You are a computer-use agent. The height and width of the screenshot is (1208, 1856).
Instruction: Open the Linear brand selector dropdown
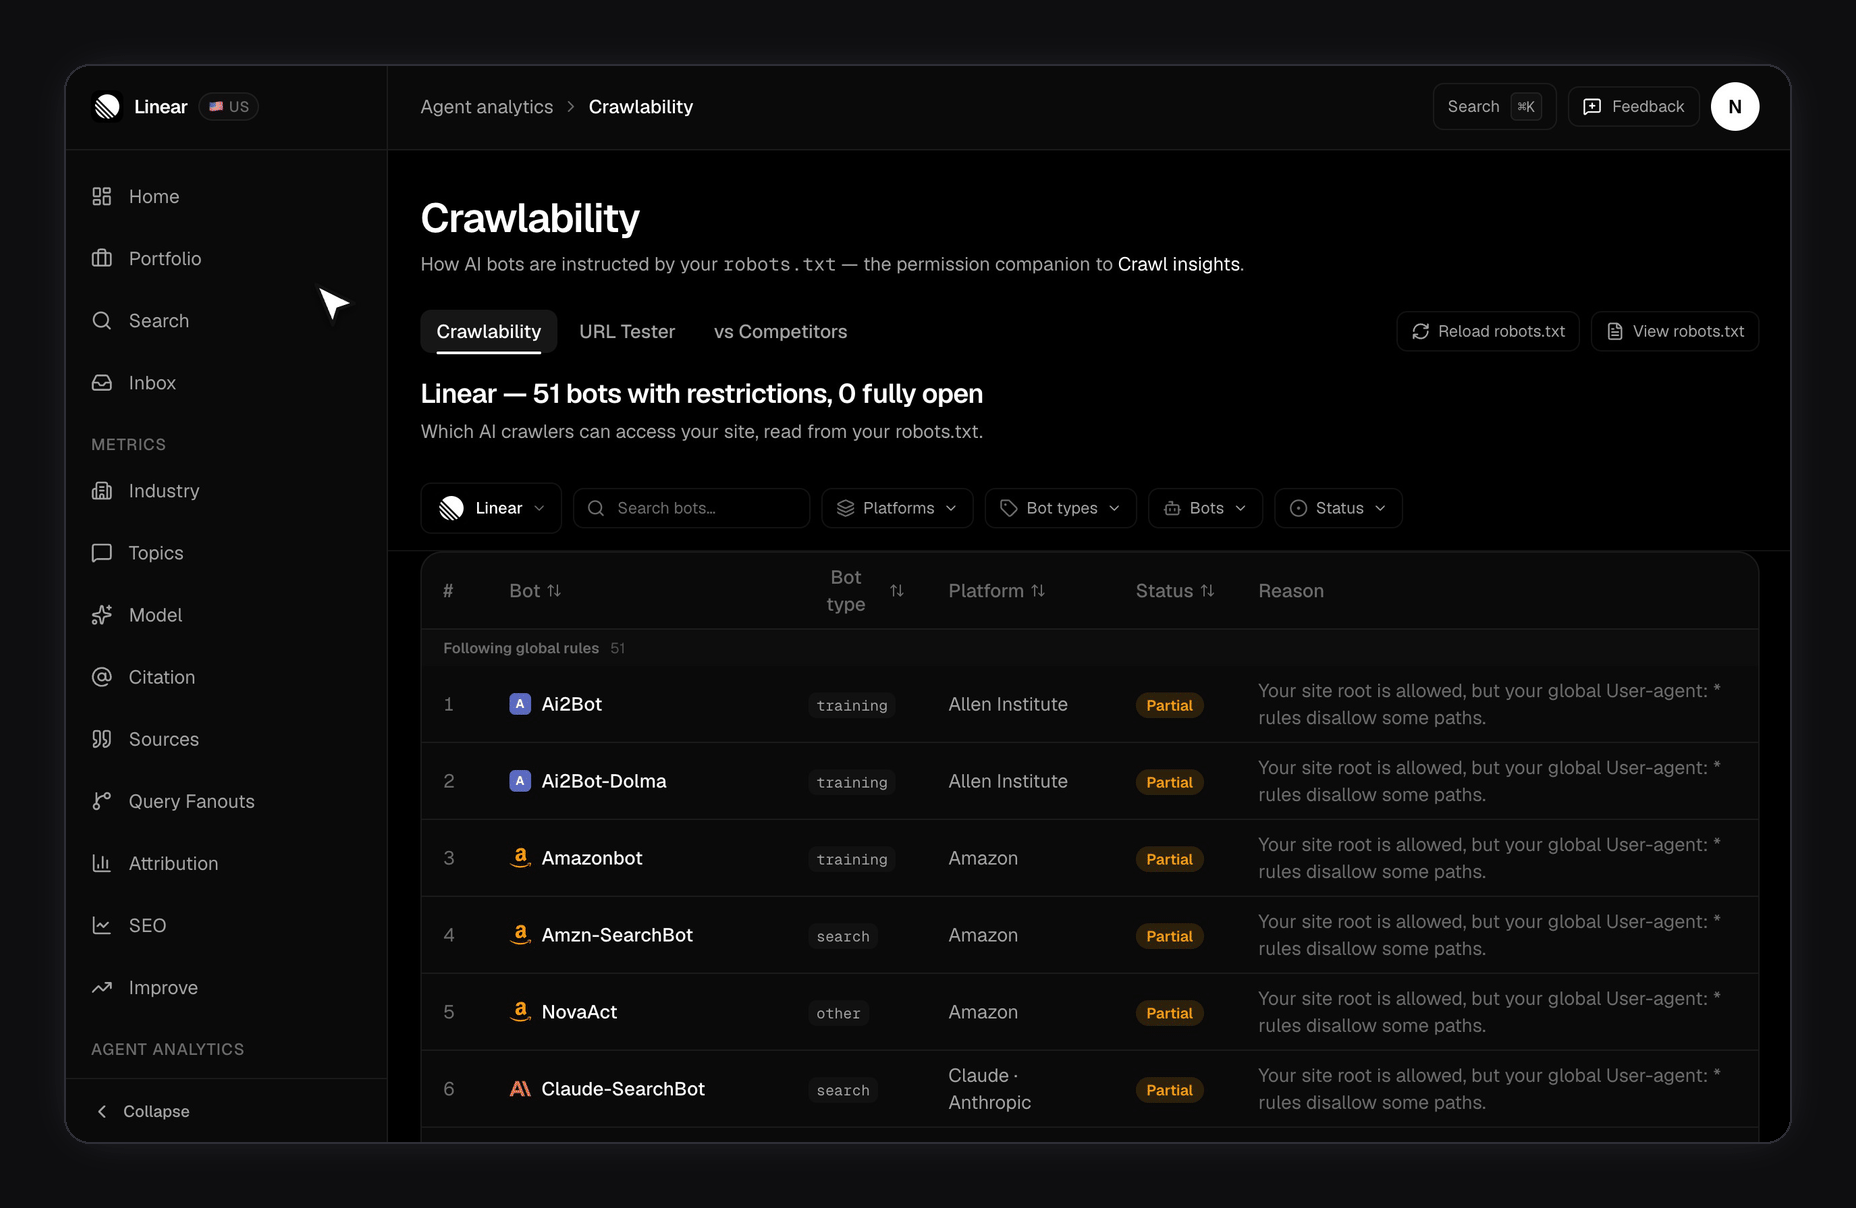[x=491, y=508]
